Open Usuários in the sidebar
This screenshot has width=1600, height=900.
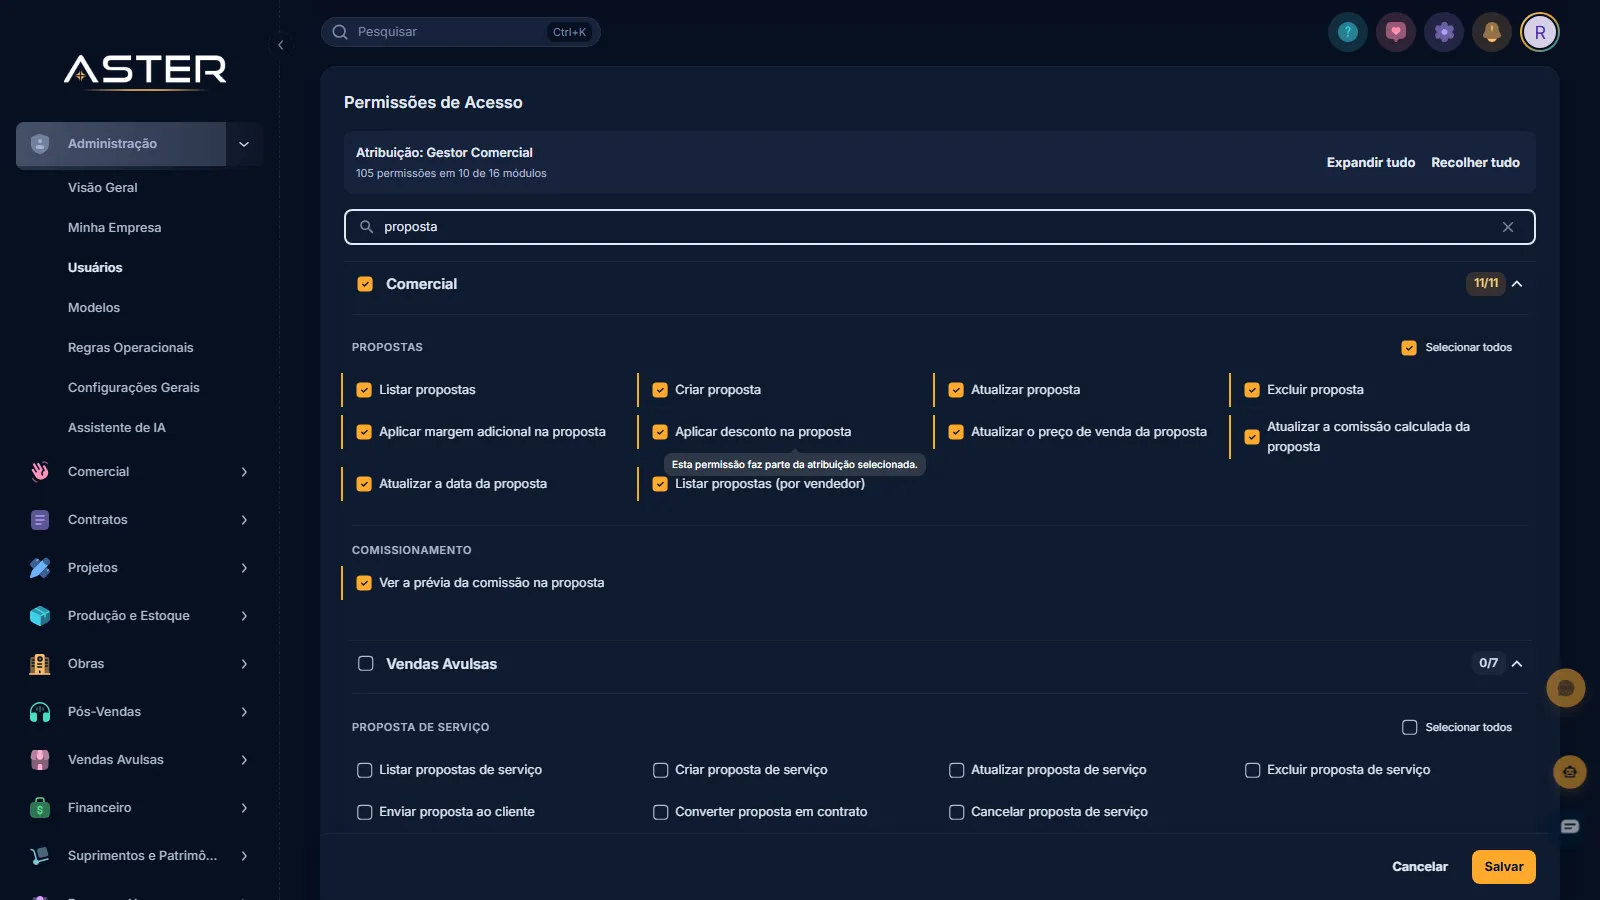pos(95,268)
